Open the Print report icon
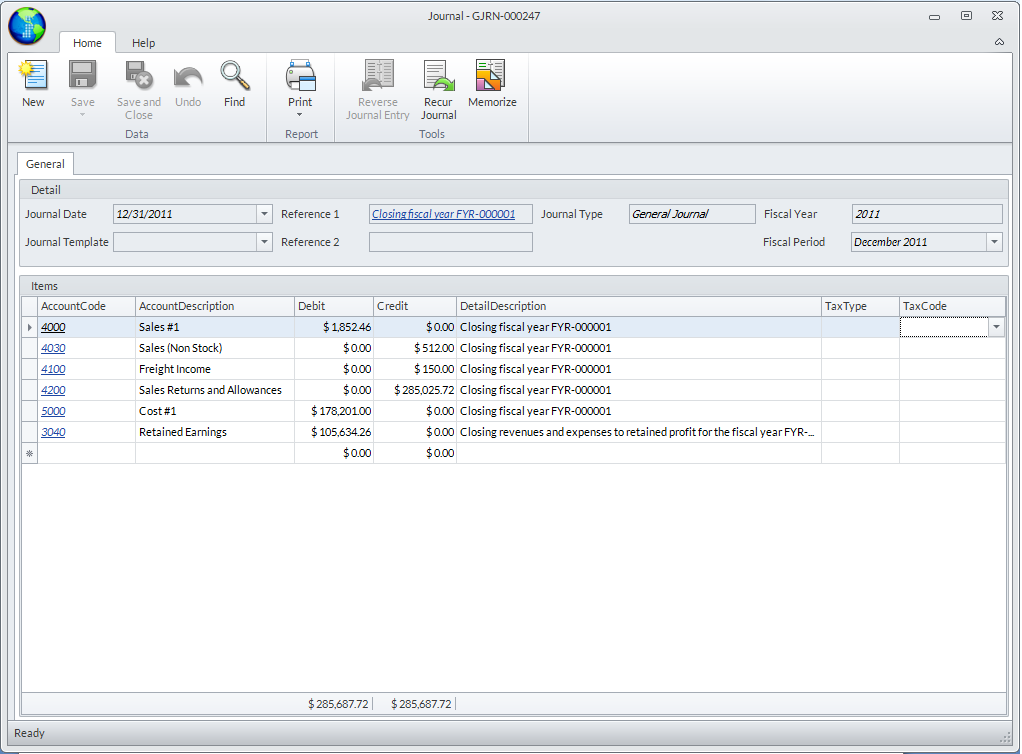Image resolution: width=1022 pixels, height=754 pixels. click(x=300, y=76)
